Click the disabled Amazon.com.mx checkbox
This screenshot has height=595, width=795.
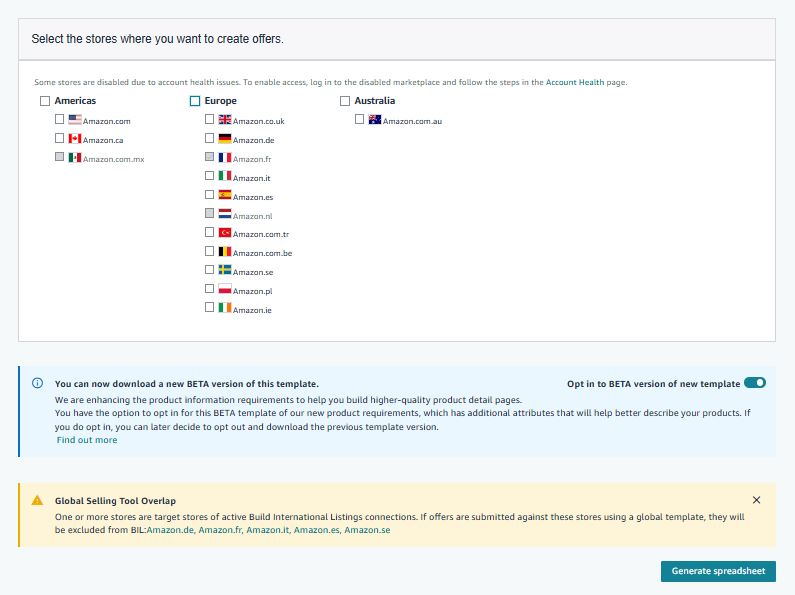click(59, 157)
